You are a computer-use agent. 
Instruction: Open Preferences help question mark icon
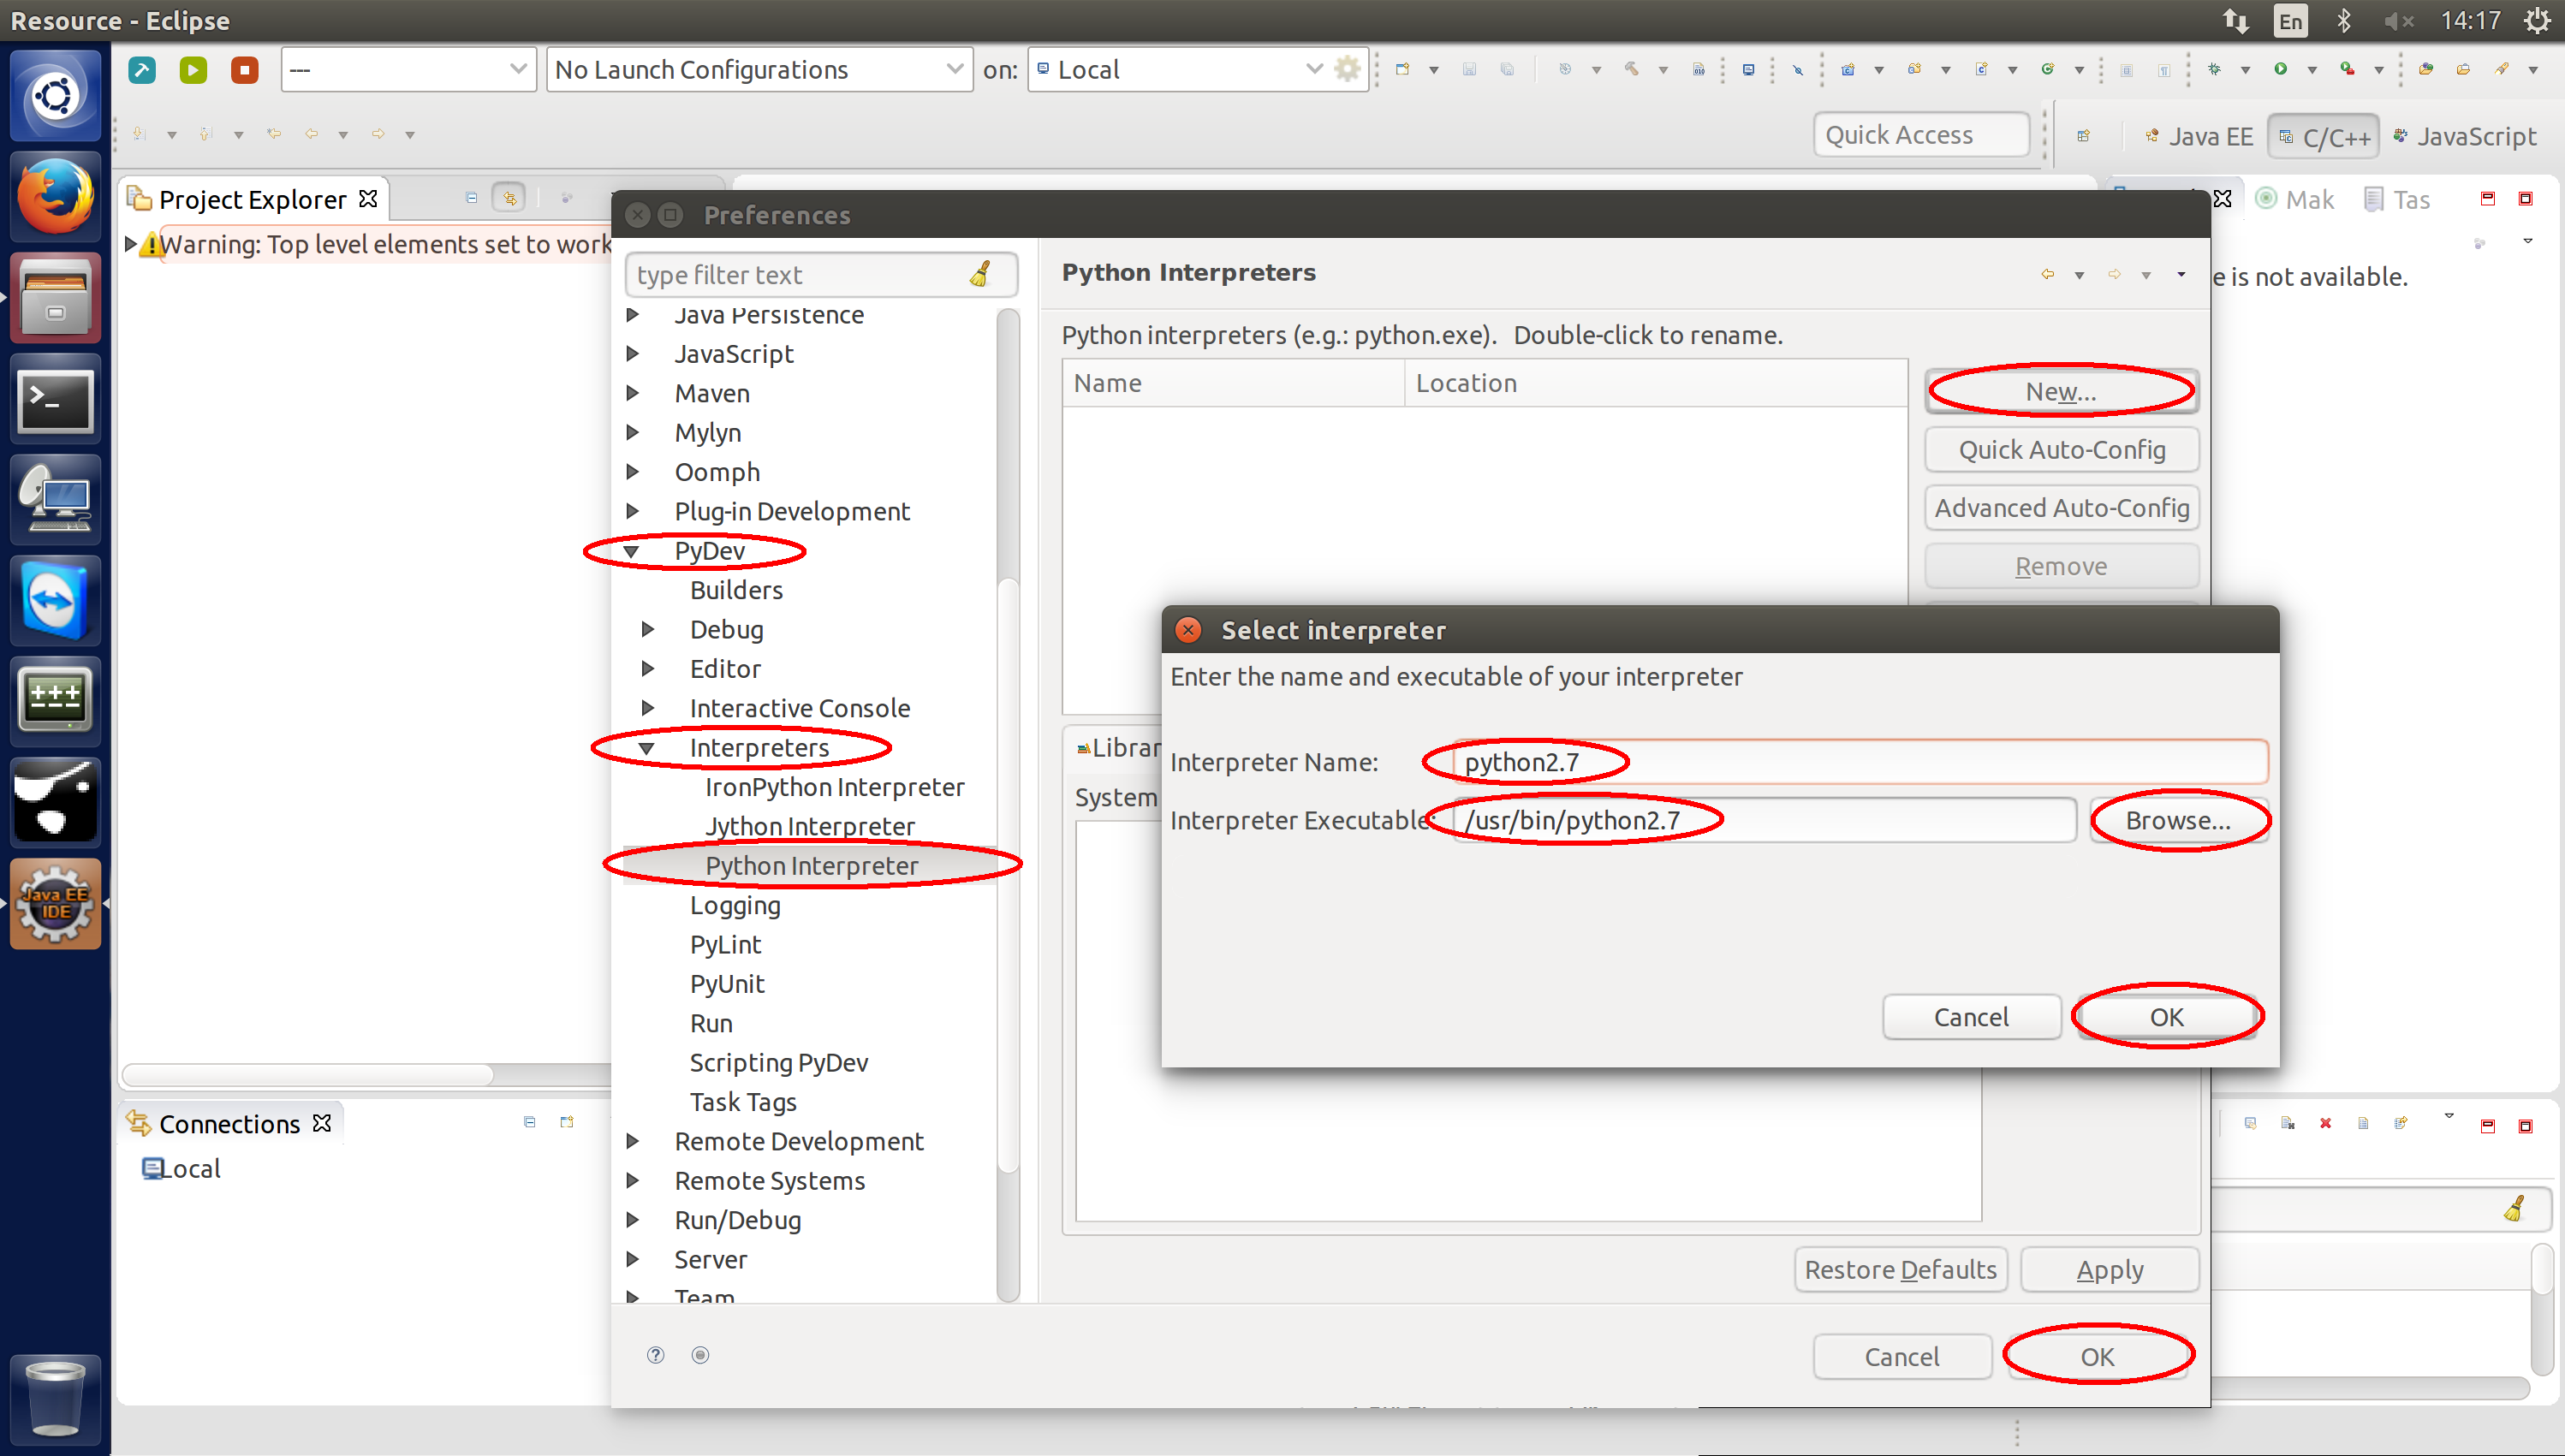point(656,1355)
